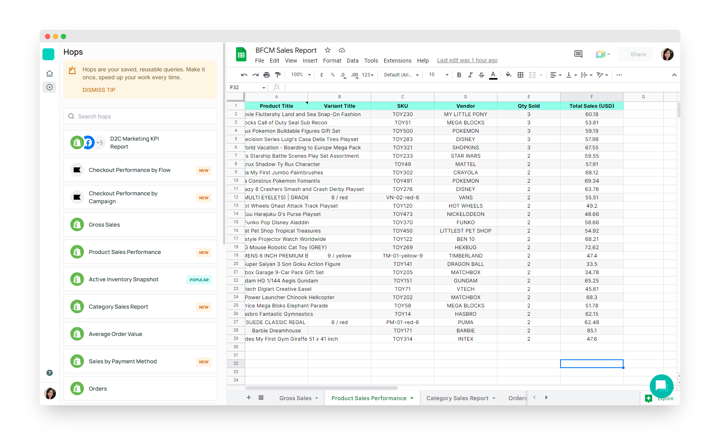720x435 pixels.
Task: Open the help question mark icon
Action: [50, 373]
